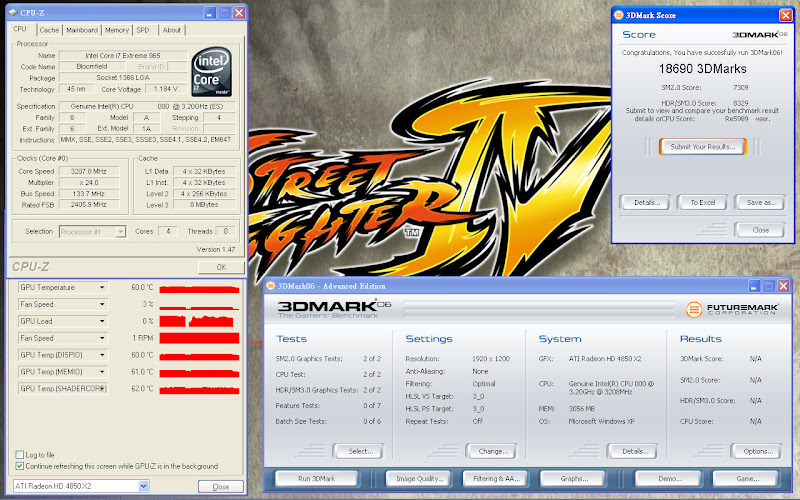Minimize the 3DMark06 Advanced Edition window

(x=754, y=286)
